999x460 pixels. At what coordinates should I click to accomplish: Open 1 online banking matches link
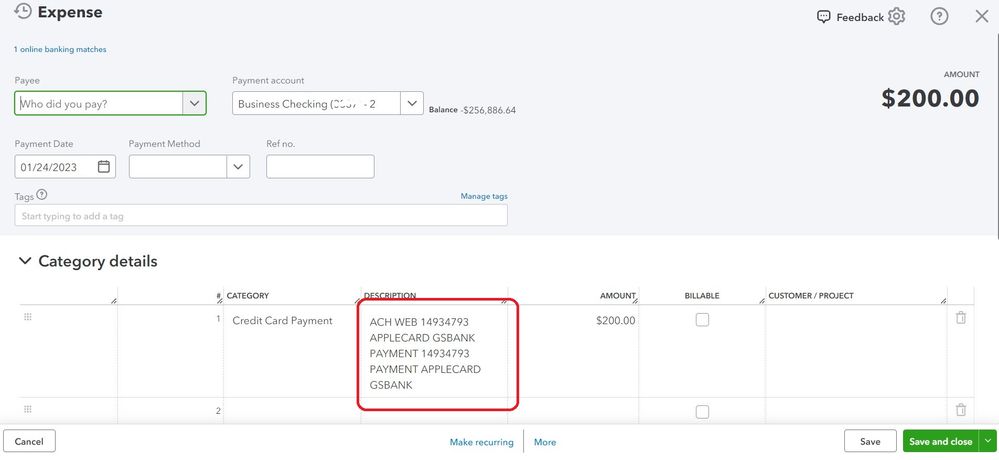coord(60,49)
